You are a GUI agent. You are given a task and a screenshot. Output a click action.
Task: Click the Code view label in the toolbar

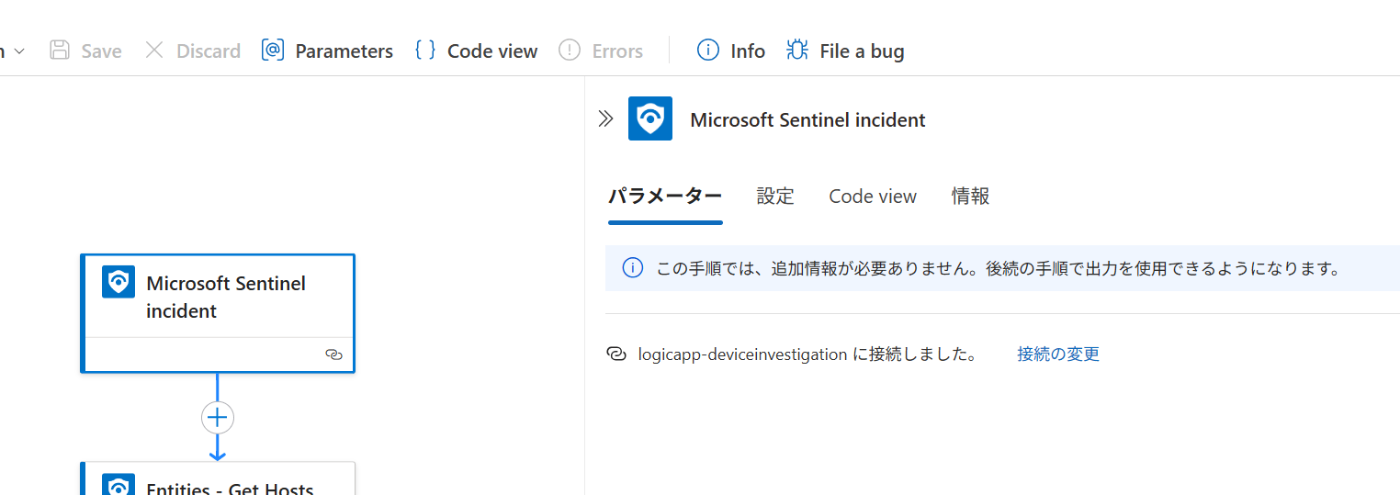click(492, 51)
